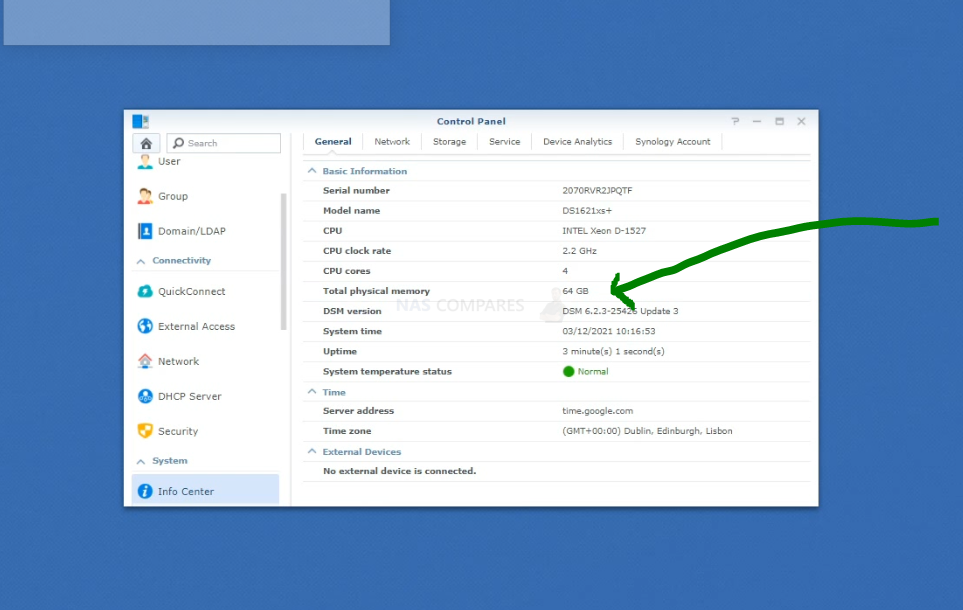Open the Group settings icon

[x=145, y=196]
